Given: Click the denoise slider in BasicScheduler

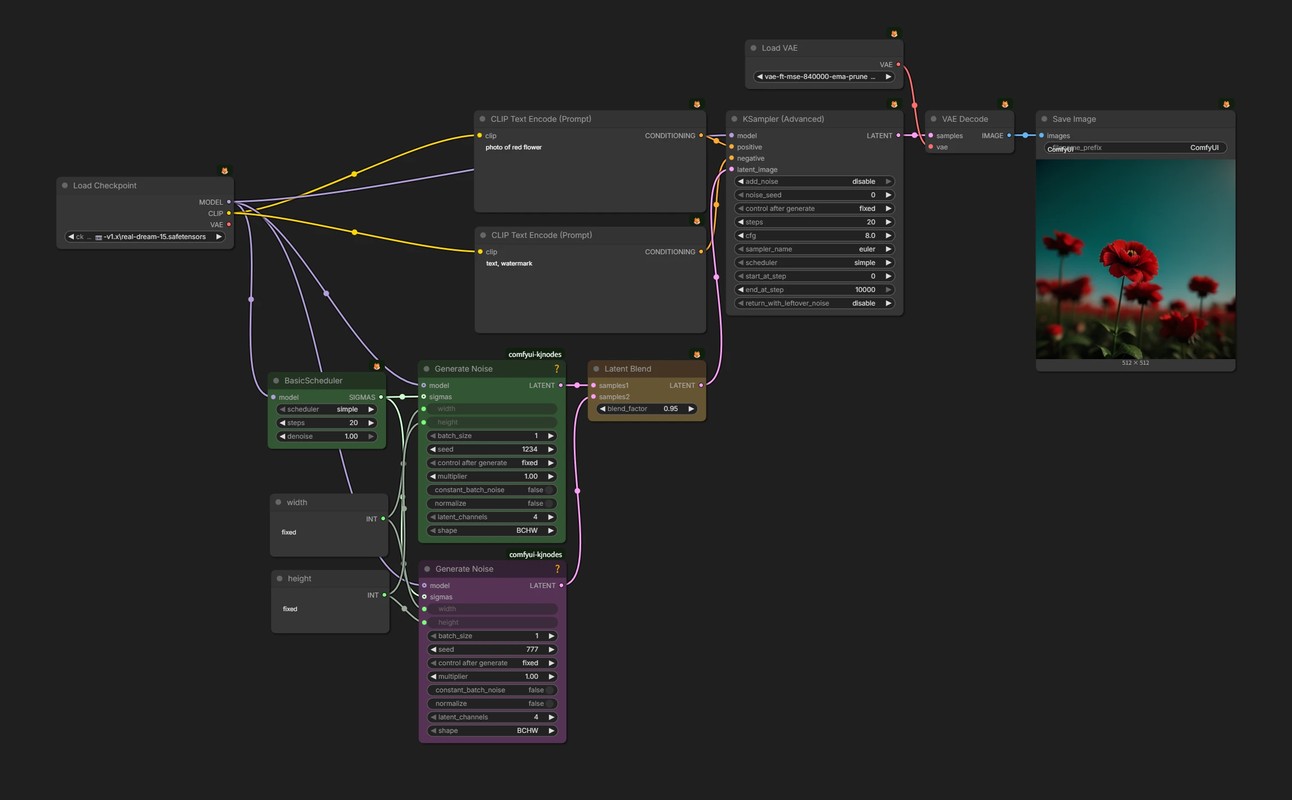Looking at the screenshot, I should point(327,436).
